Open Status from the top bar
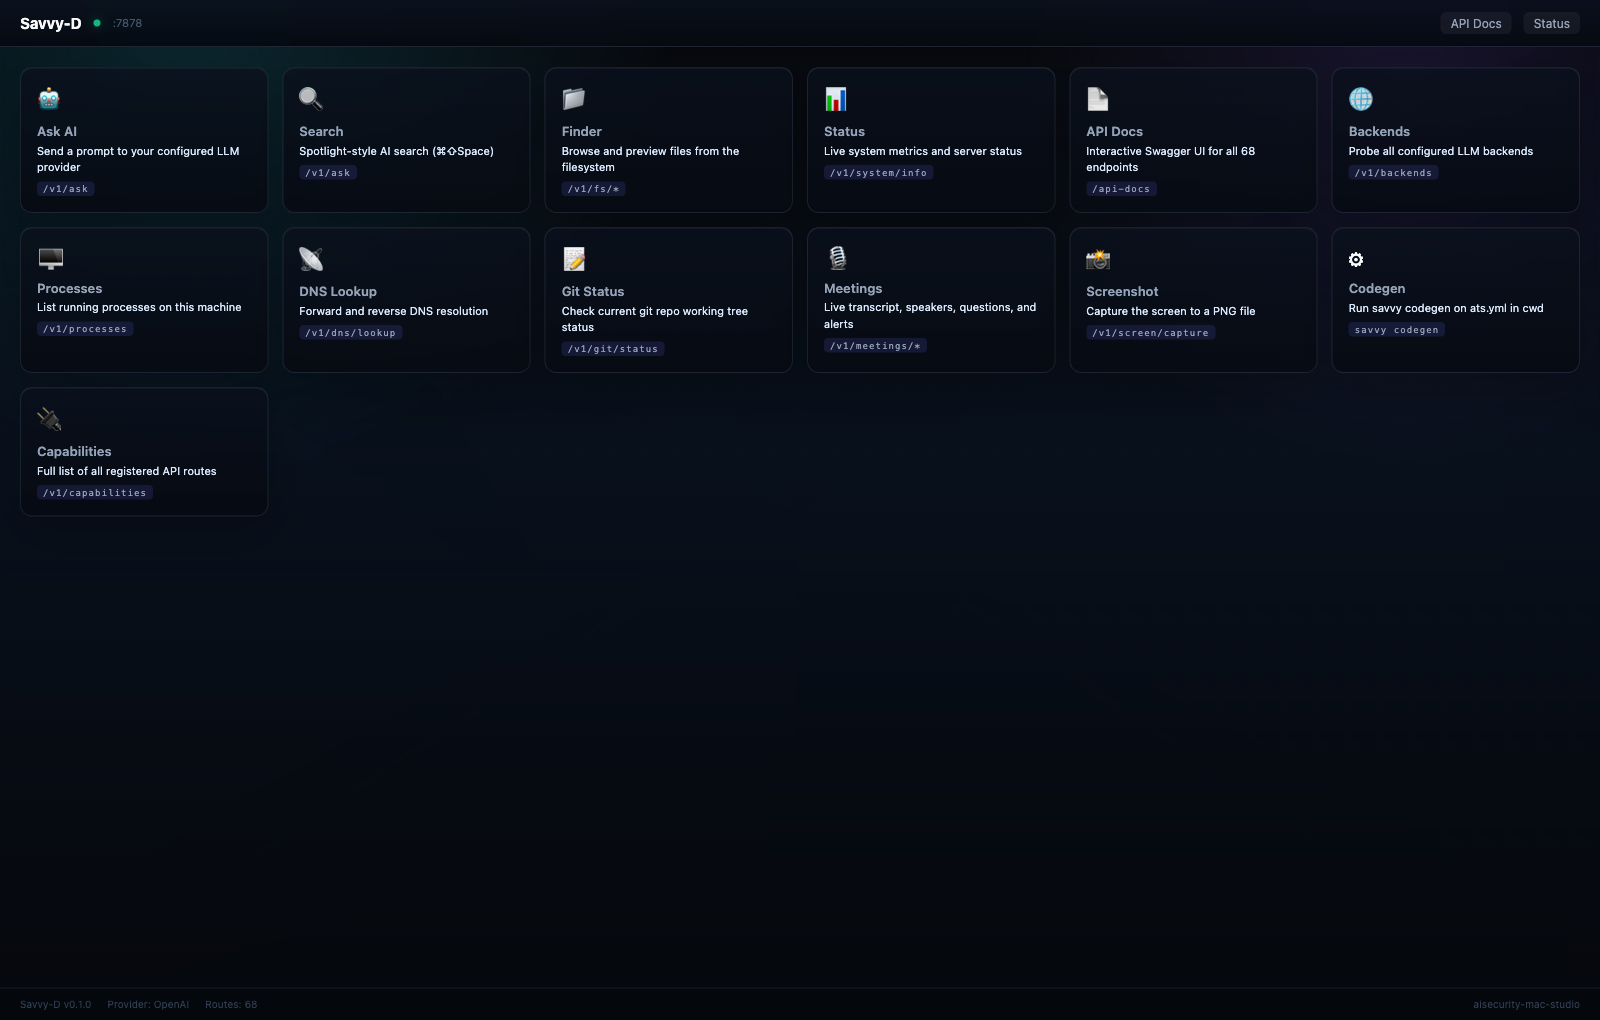The width and height of the screenshot is (1600, 1020). click(x=1551, y=23)
